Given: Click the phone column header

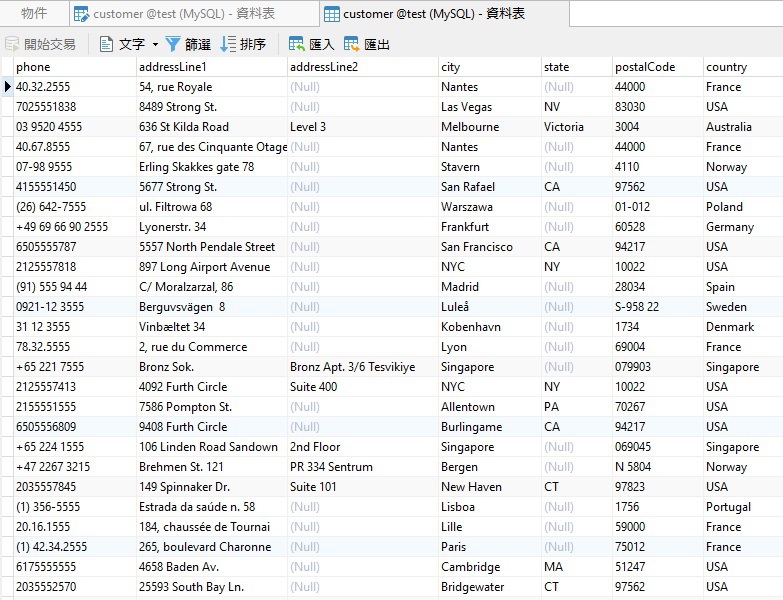Looking at the screenshot, I should 75,67.
